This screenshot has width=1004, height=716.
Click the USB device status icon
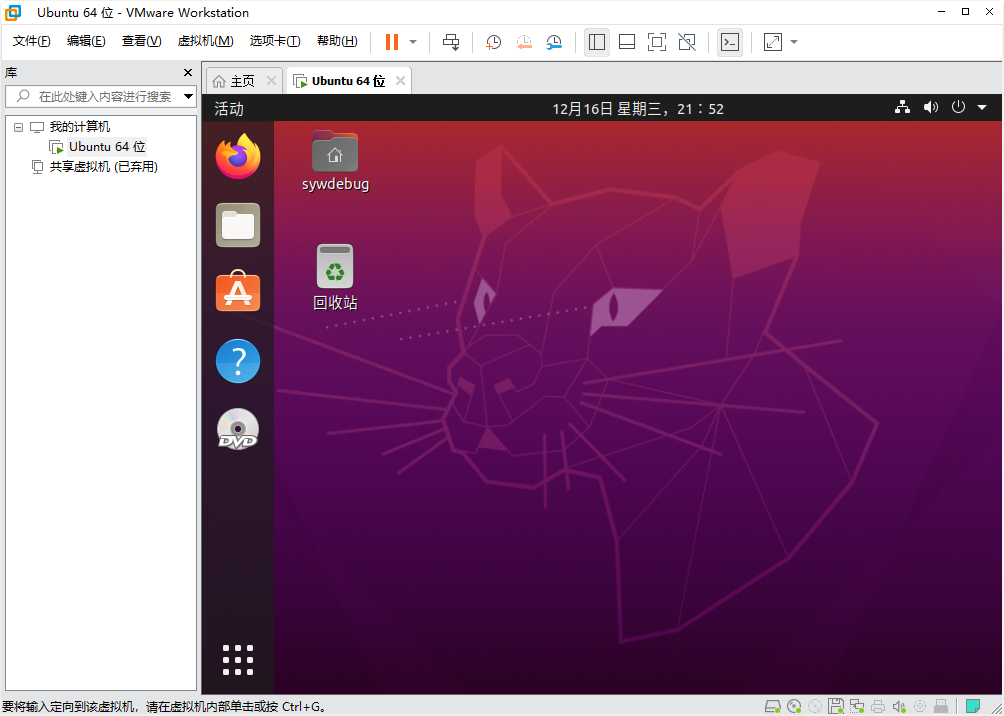click(941, 706)
